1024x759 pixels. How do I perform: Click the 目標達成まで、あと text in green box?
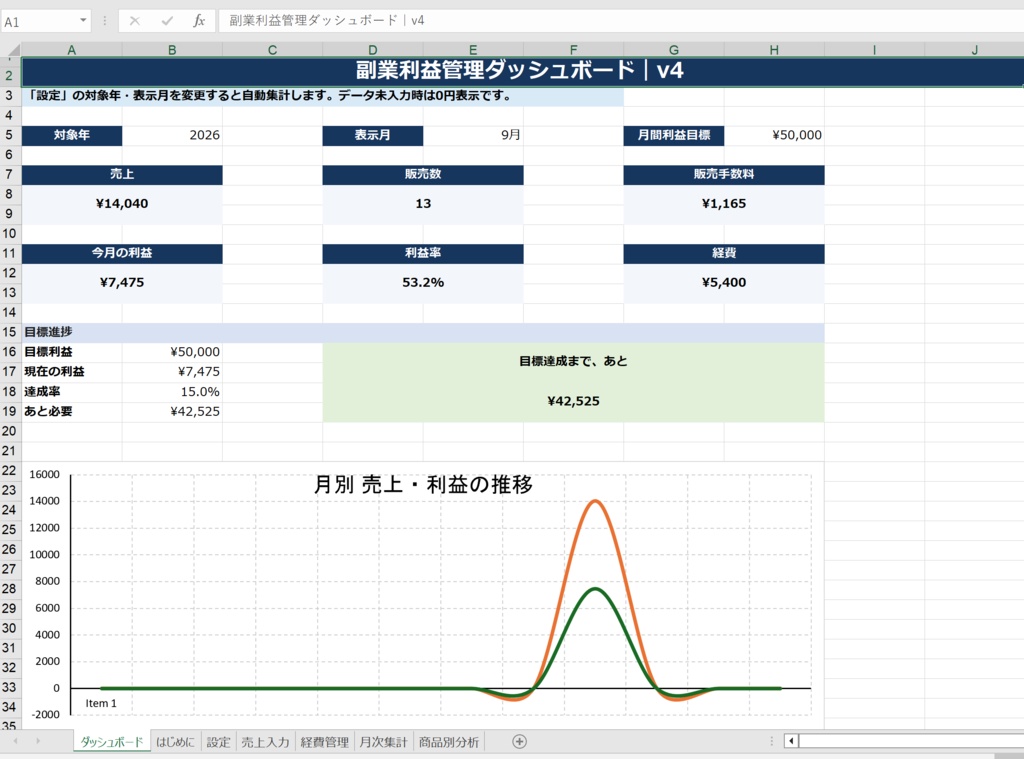(573, 361)
